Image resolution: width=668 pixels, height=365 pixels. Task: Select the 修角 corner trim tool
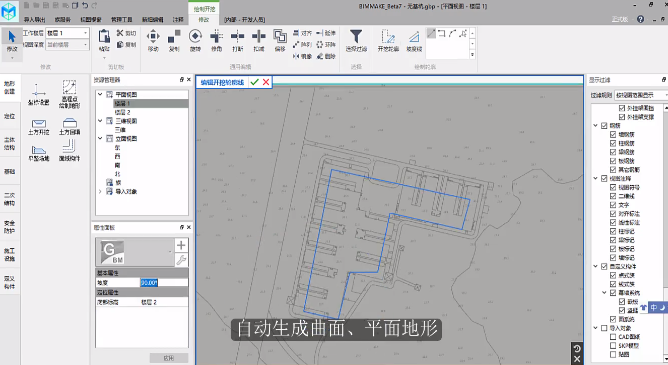pyautogui.click(x=216, y=41)
